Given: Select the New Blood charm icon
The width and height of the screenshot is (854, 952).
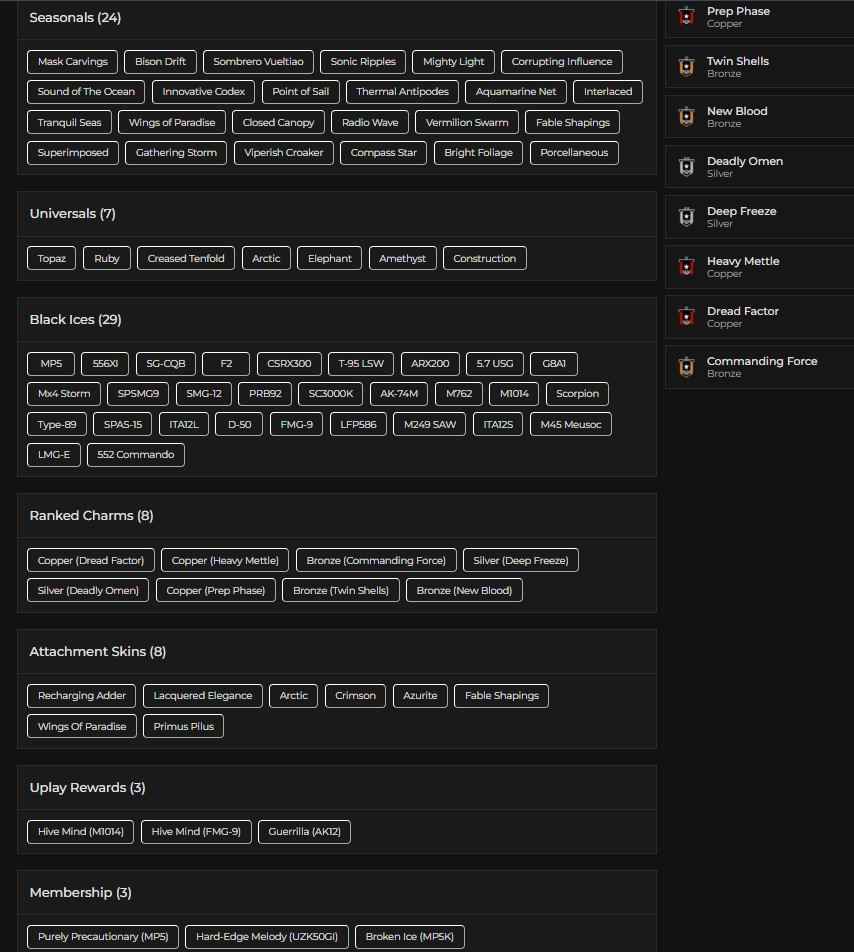Looking at the screenshot, I should point(686,117).
